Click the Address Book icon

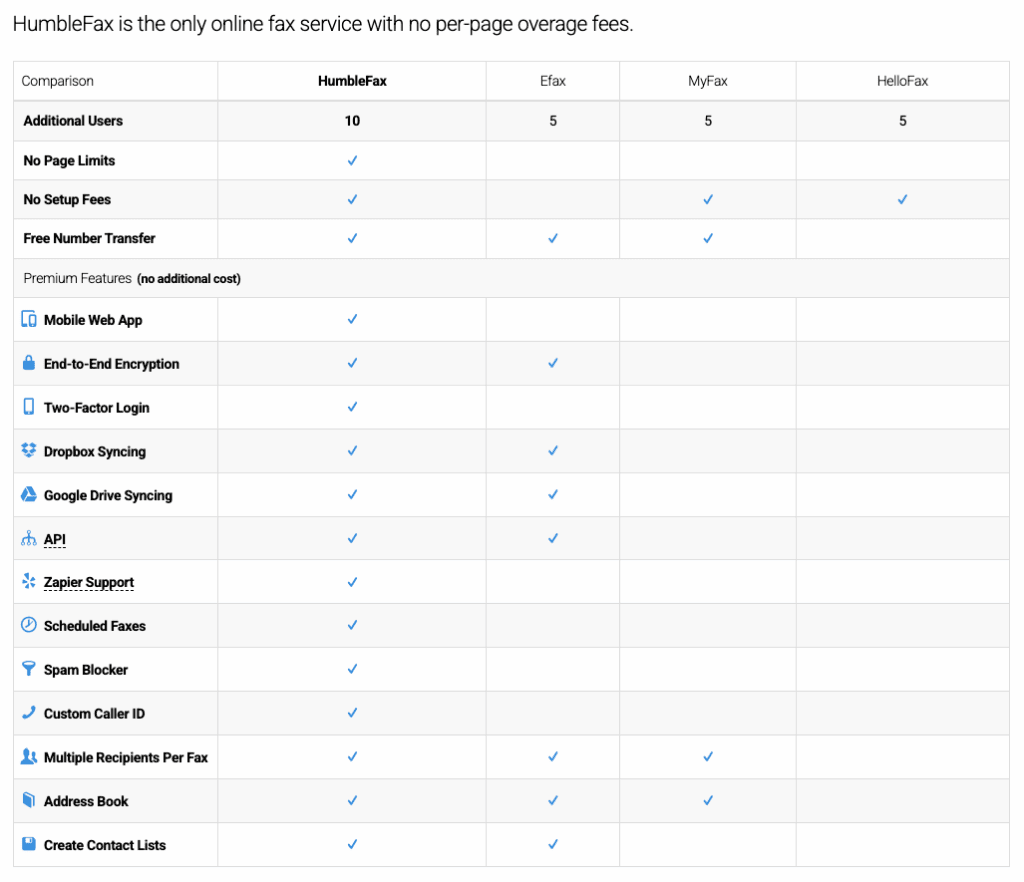(x=29, y=801)
